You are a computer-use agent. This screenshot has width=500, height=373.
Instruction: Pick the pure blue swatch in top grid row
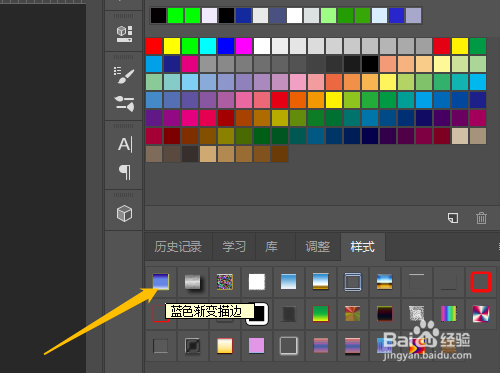click(x=226, y=46)
